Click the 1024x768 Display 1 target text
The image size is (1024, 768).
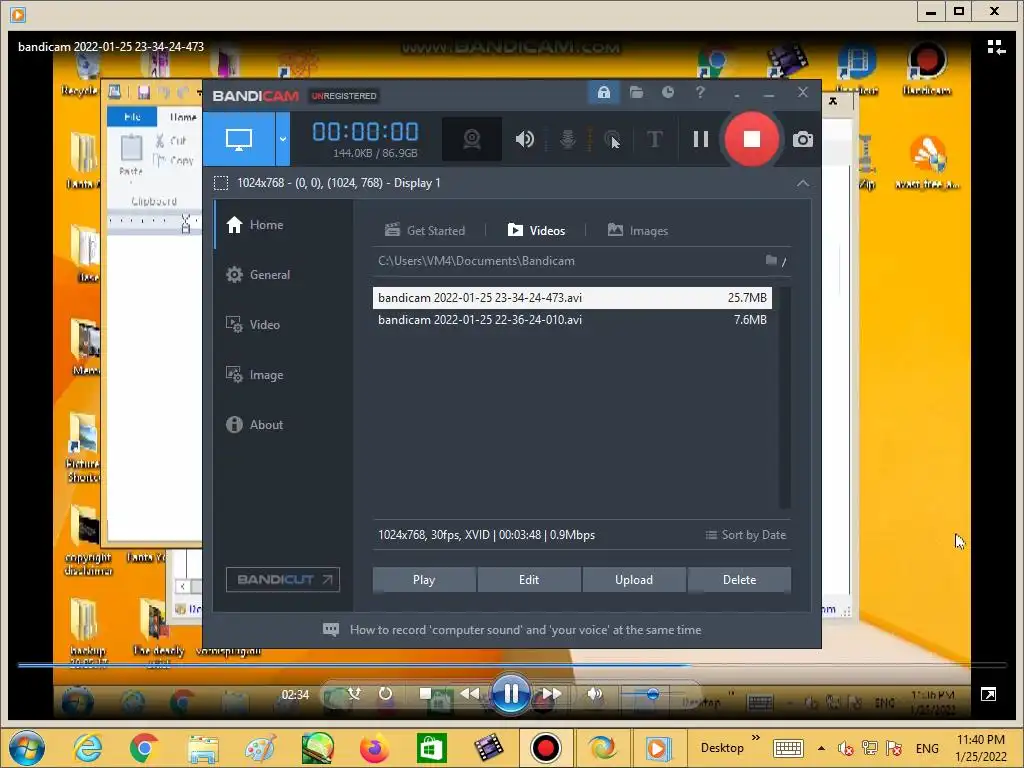click(x=339, y=183)
